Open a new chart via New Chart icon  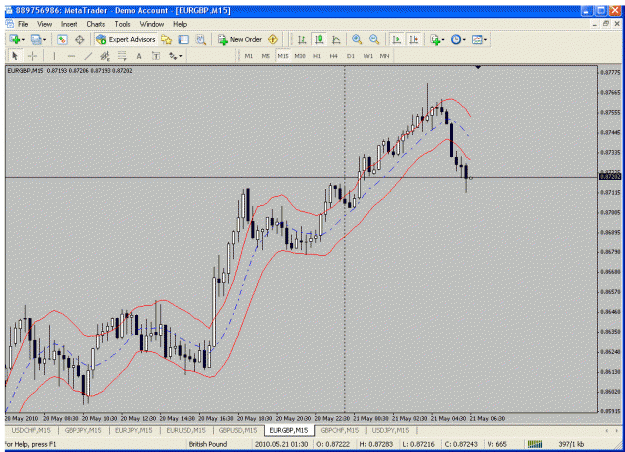click(15, 39)
